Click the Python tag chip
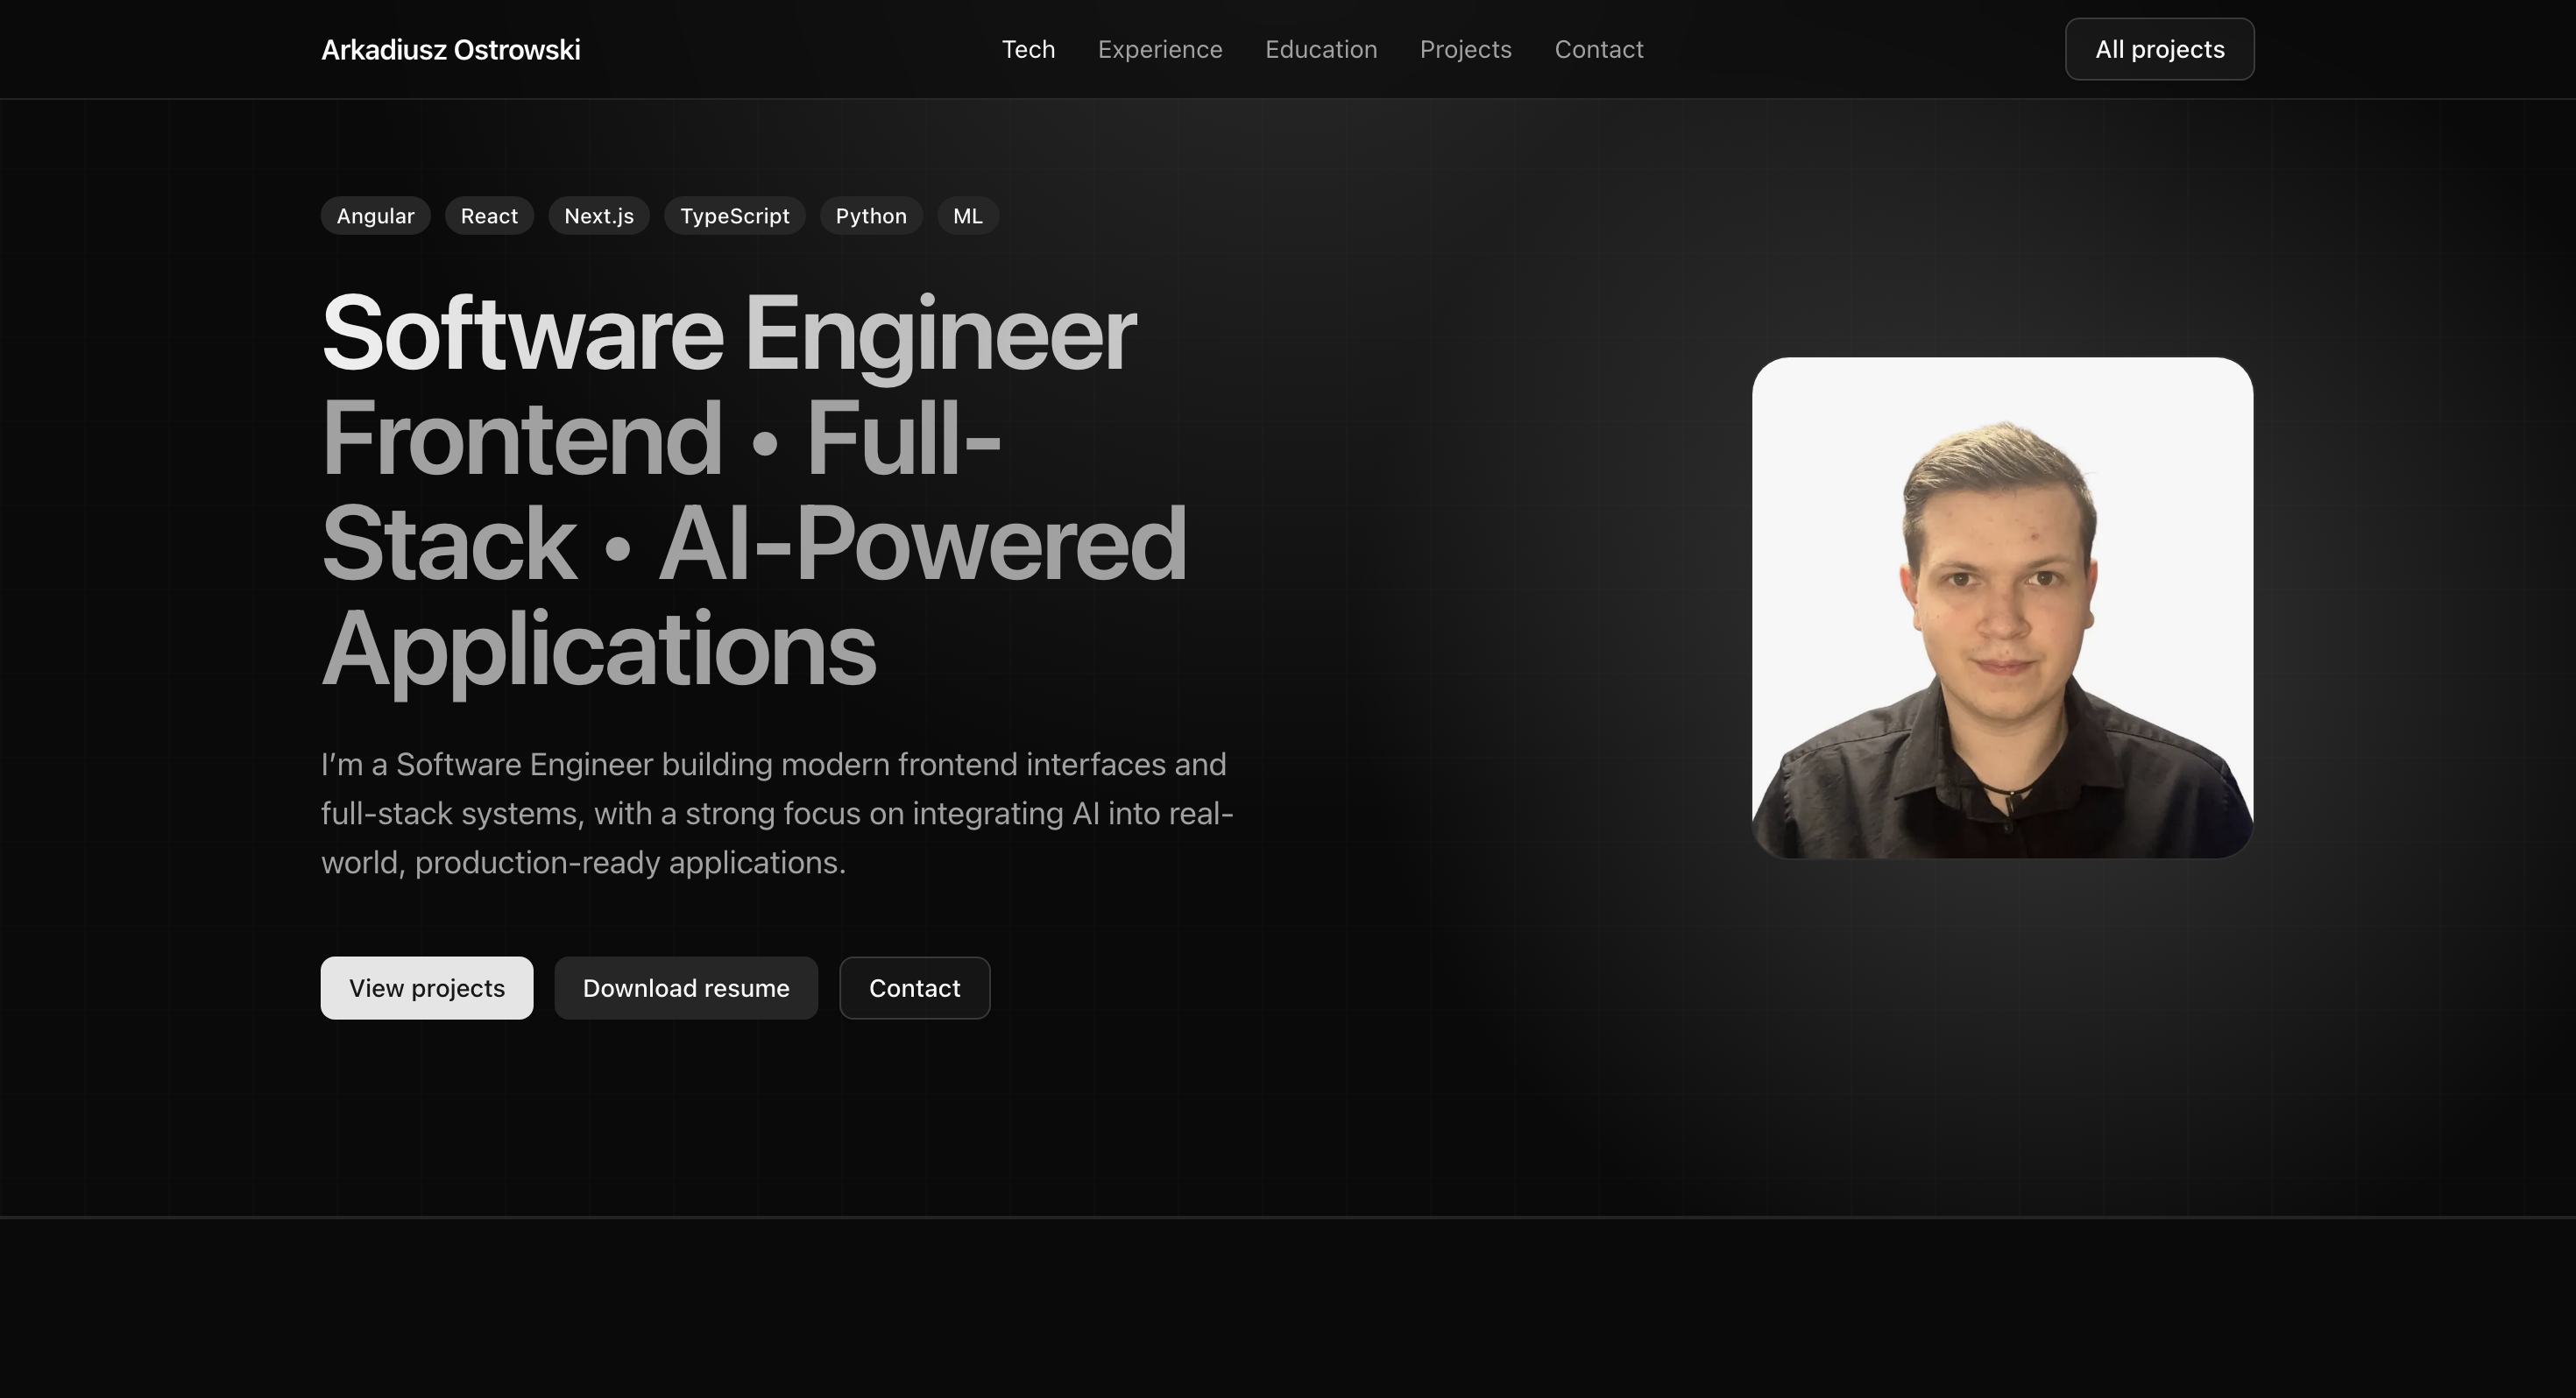This screenshot has width=2576, height=1398. click(x=871, y=216)
